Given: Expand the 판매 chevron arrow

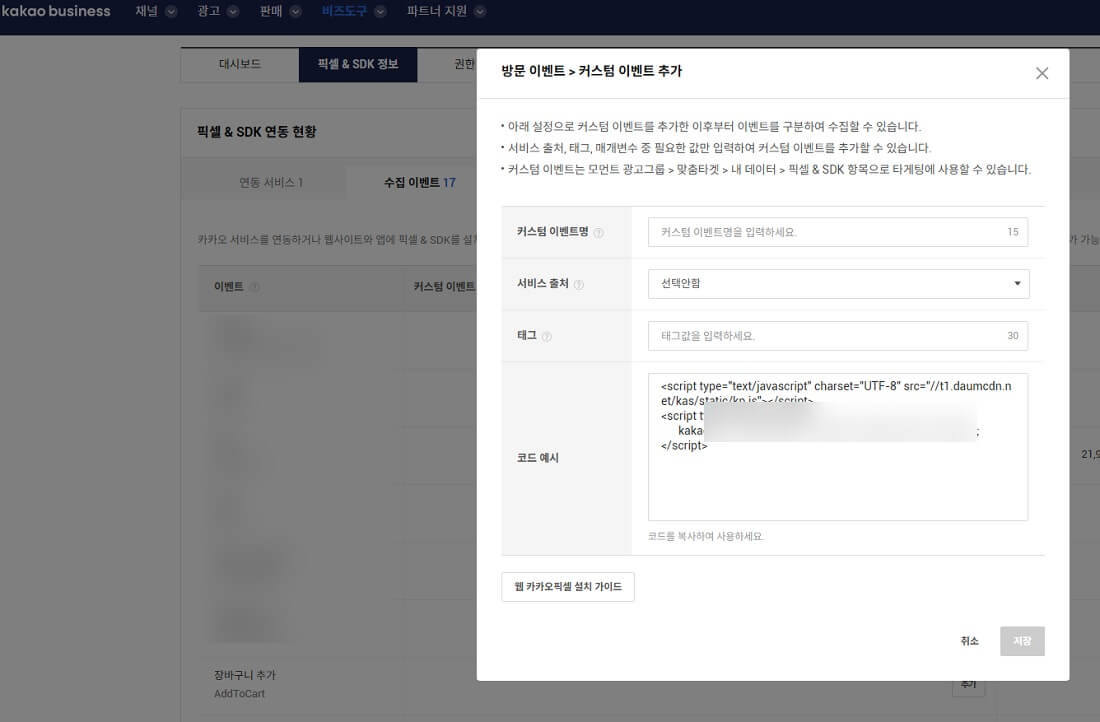Looking at the screenshot, I should [295, 12].
